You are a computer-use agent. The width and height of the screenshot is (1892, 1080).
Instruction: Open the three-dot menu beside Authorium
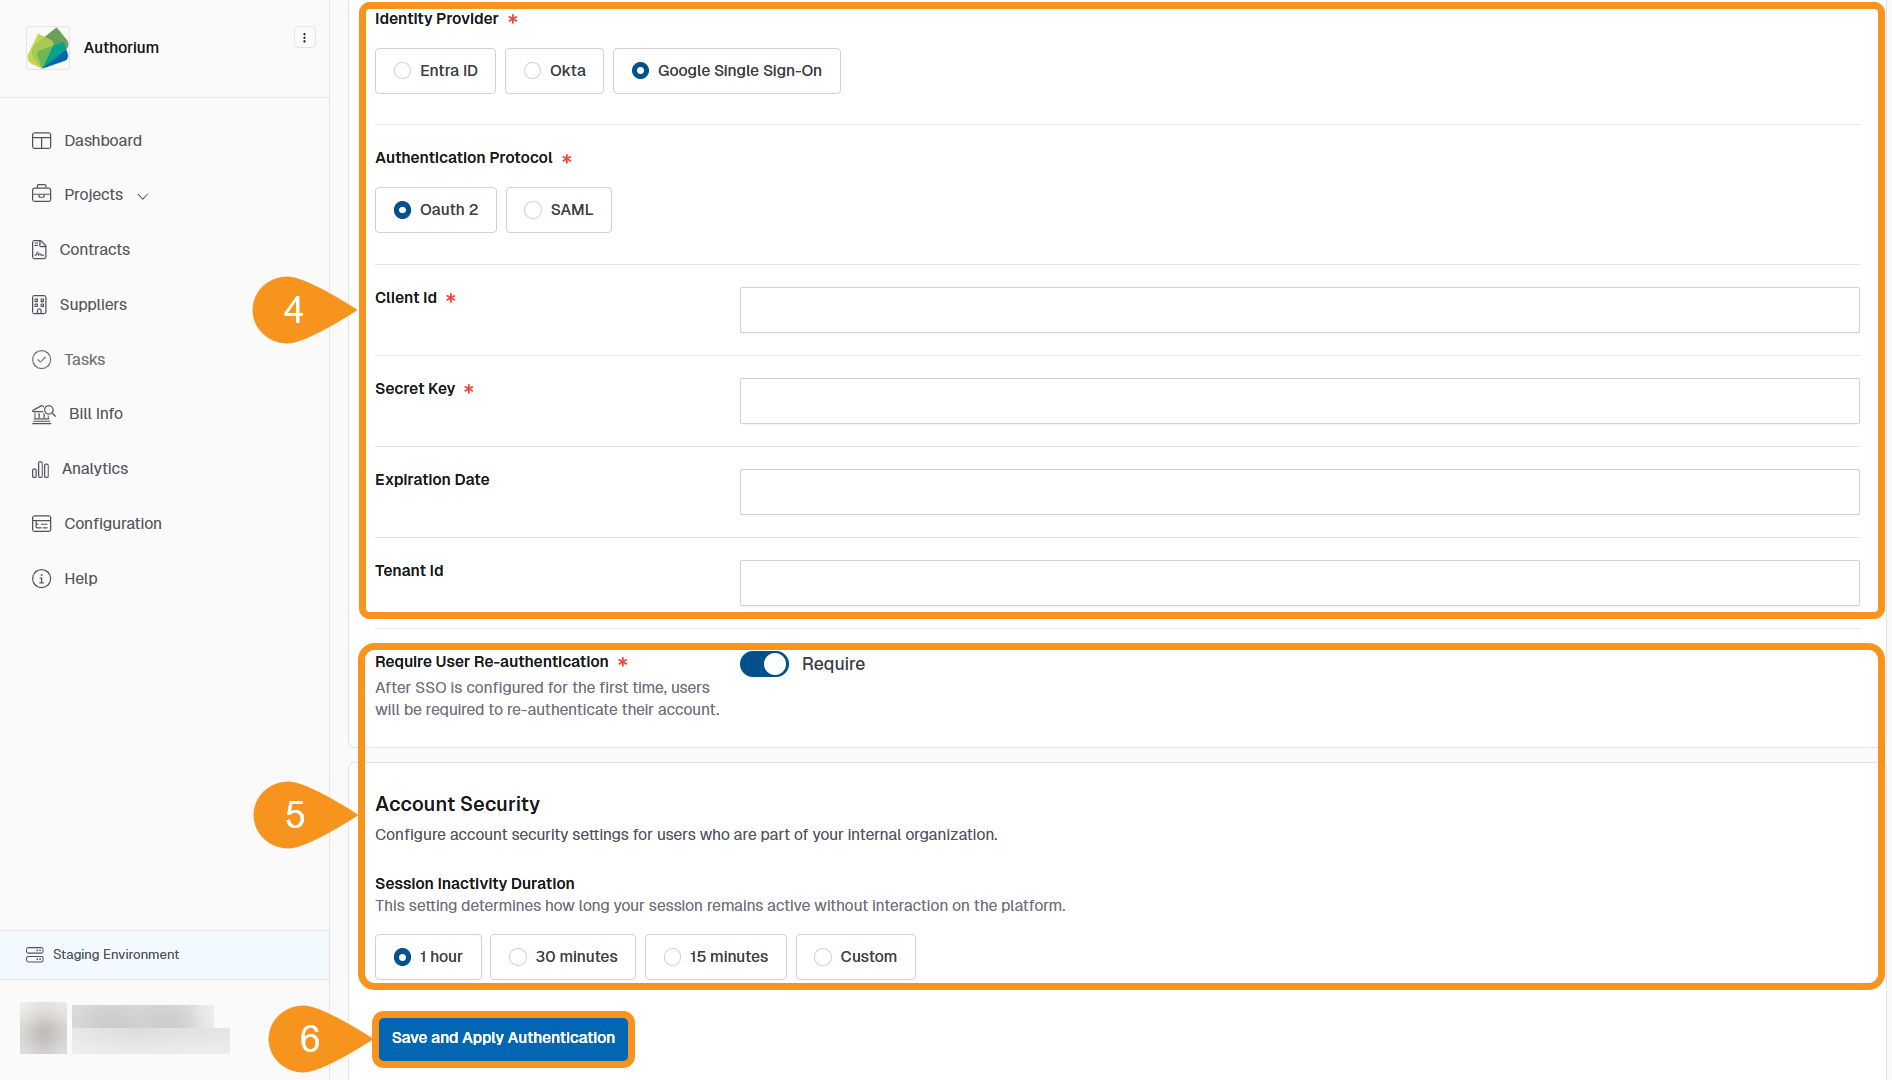pos(304,38)
